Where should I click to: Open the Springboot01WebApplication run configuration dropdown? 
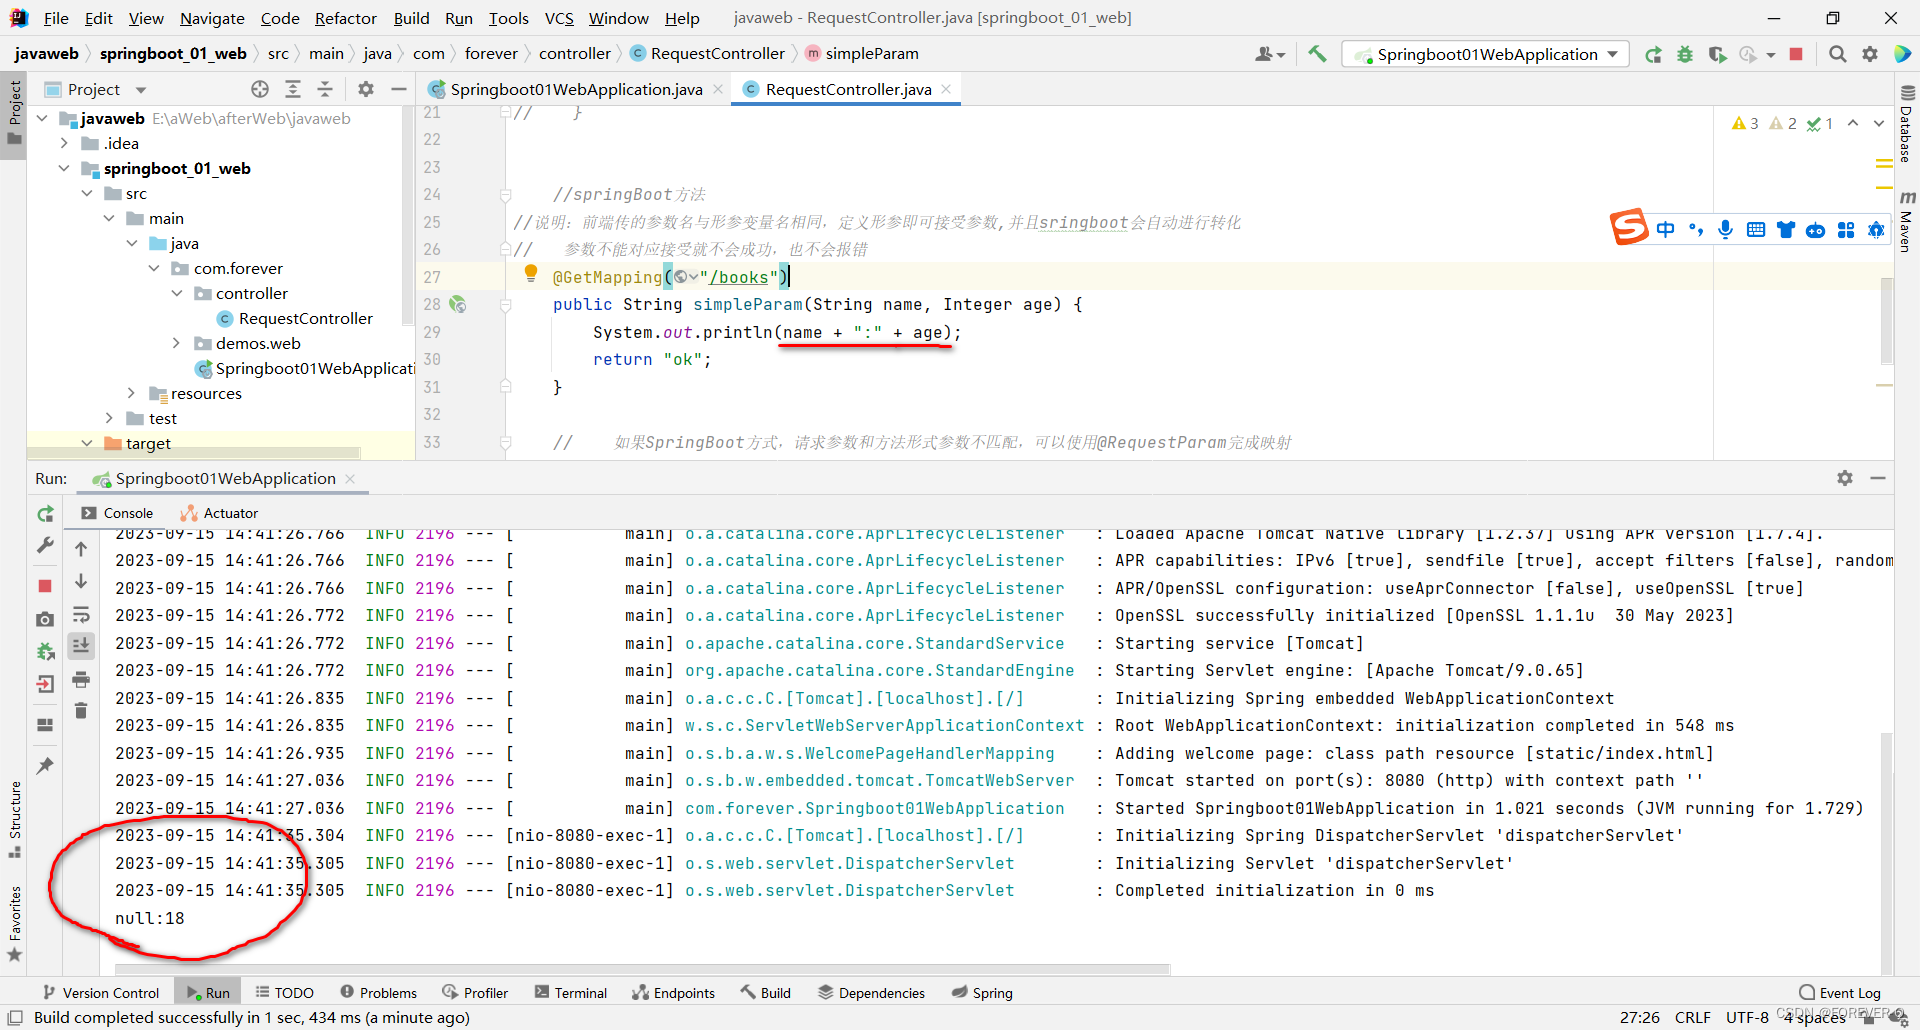(1610, 54)
